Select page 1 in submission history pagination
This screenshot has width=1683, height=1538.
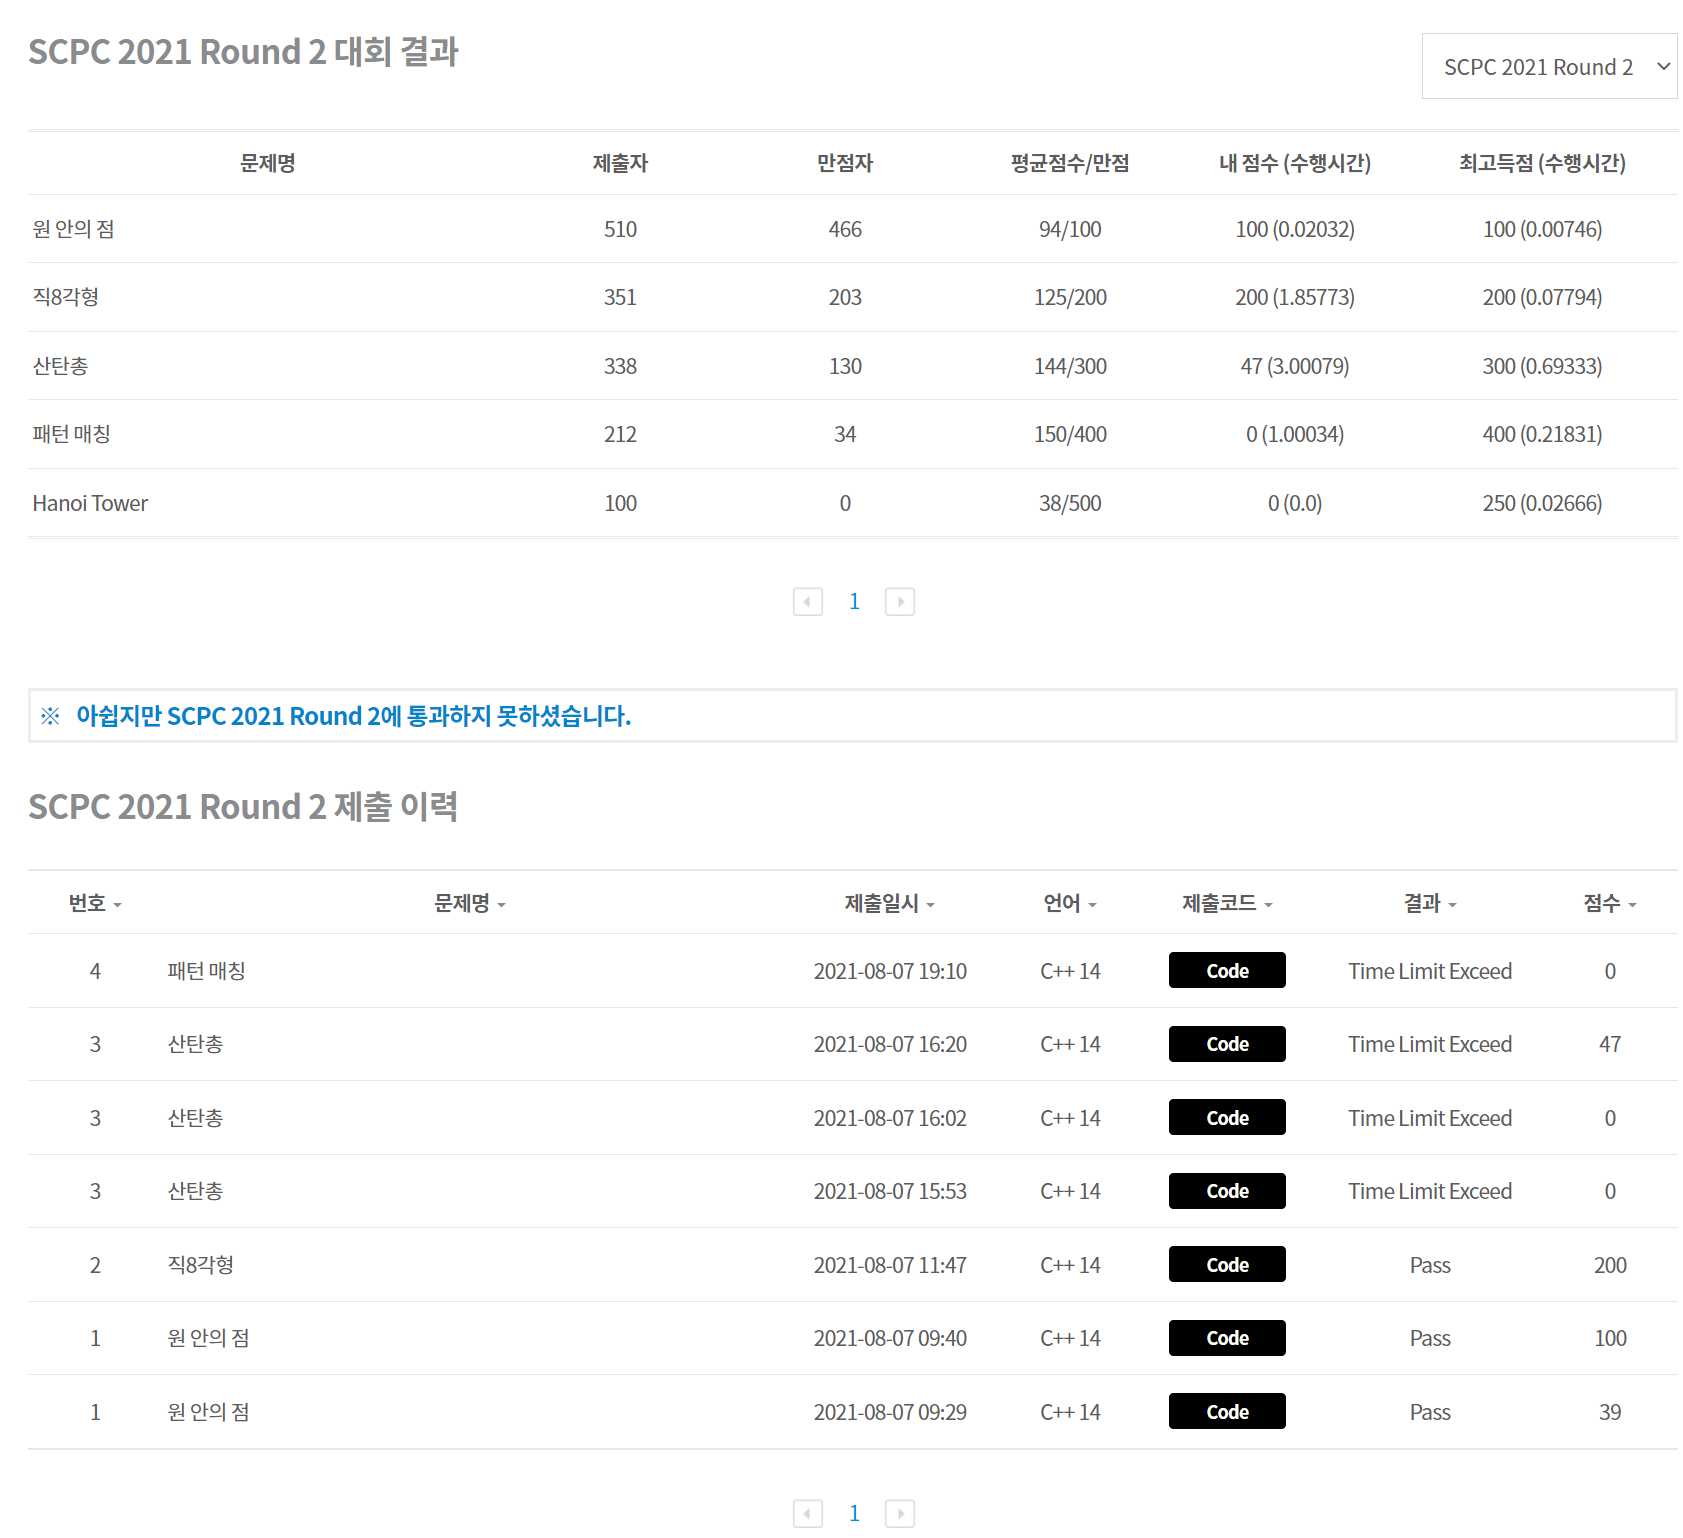point(854,1514)
